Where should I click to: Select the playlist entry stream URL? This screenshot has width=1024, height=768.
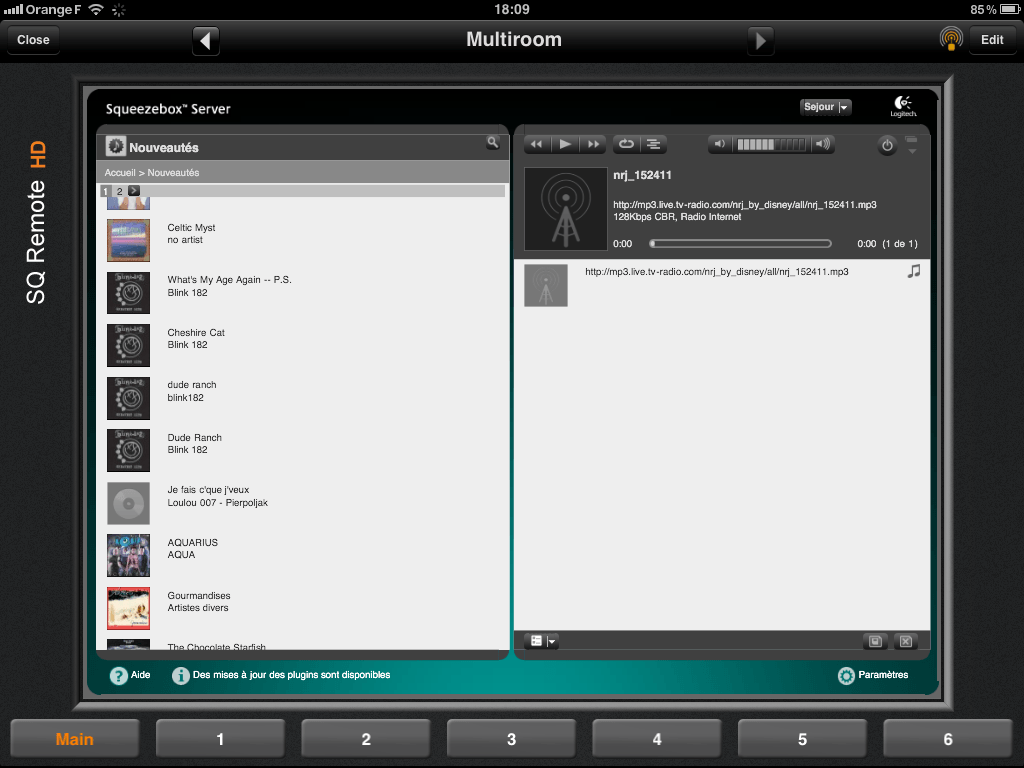click(716, 272)
